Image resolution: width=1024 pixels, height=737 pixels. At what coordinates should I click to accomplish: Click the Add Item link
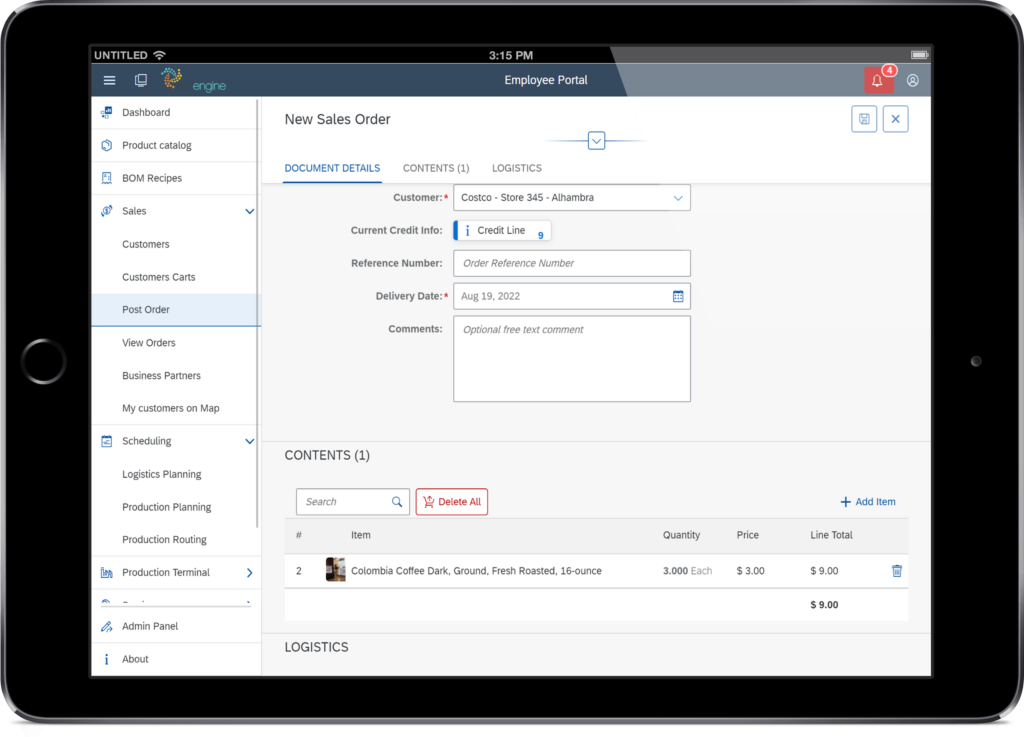[x=867, y=501]
